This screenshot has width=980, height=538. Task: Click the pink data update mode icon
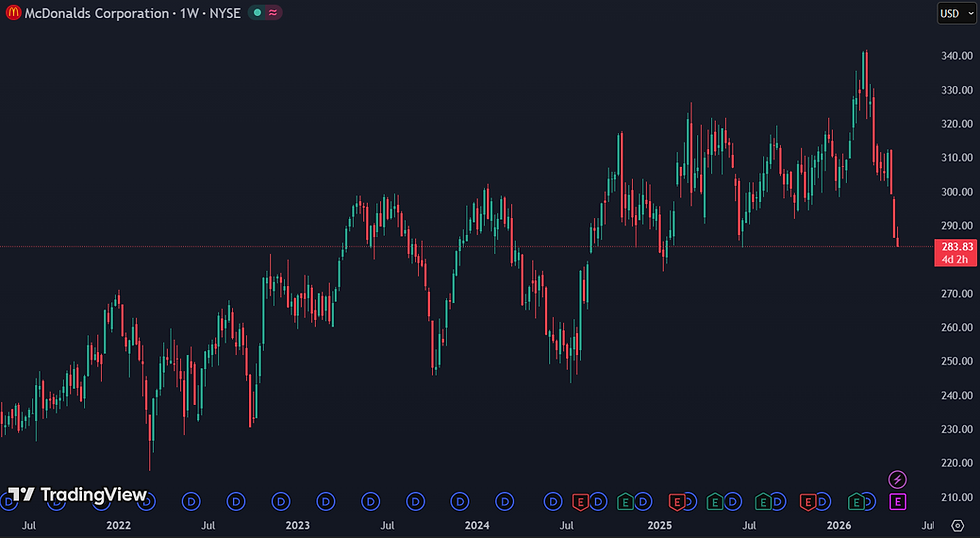(x=272, y=12)
